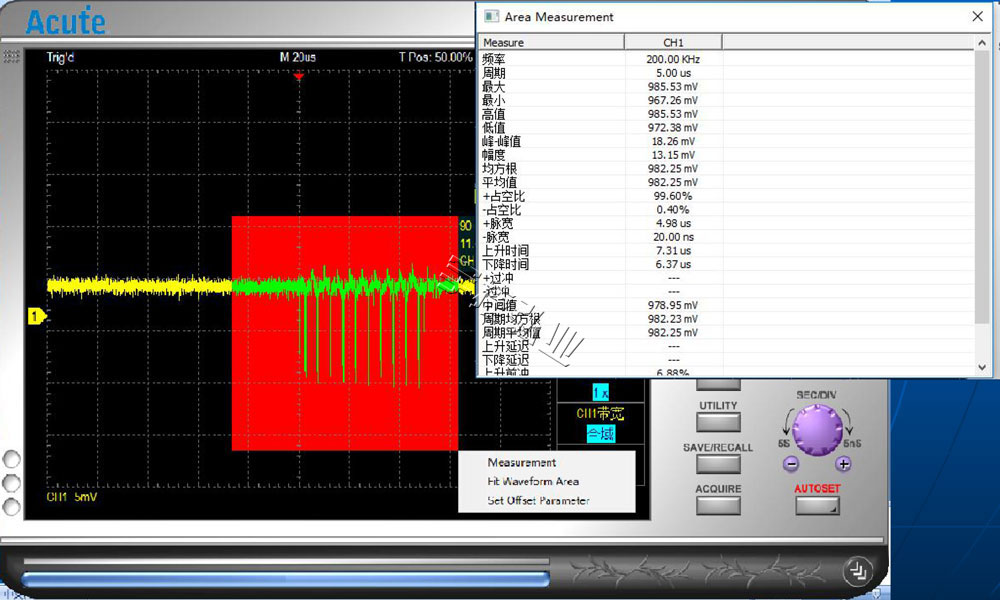This screenshot has height=600, width=1000.
Task: Click the 200.00 KHz value
Action: coord(673,59)
